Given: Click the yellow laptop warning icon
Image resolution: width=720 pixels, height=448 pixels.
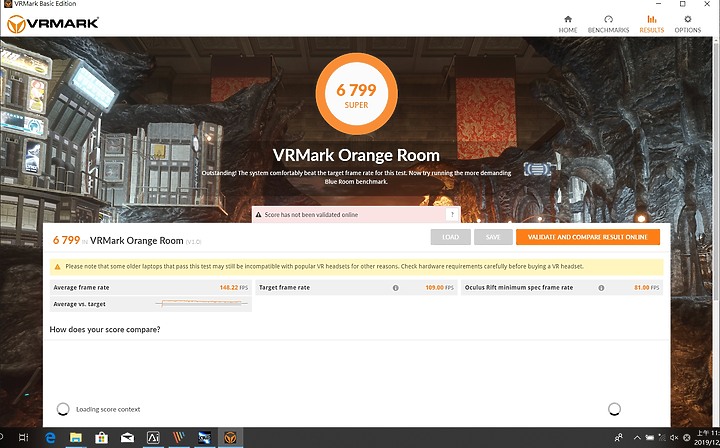Looking at the screenshot, I should (x=57, y=267).
